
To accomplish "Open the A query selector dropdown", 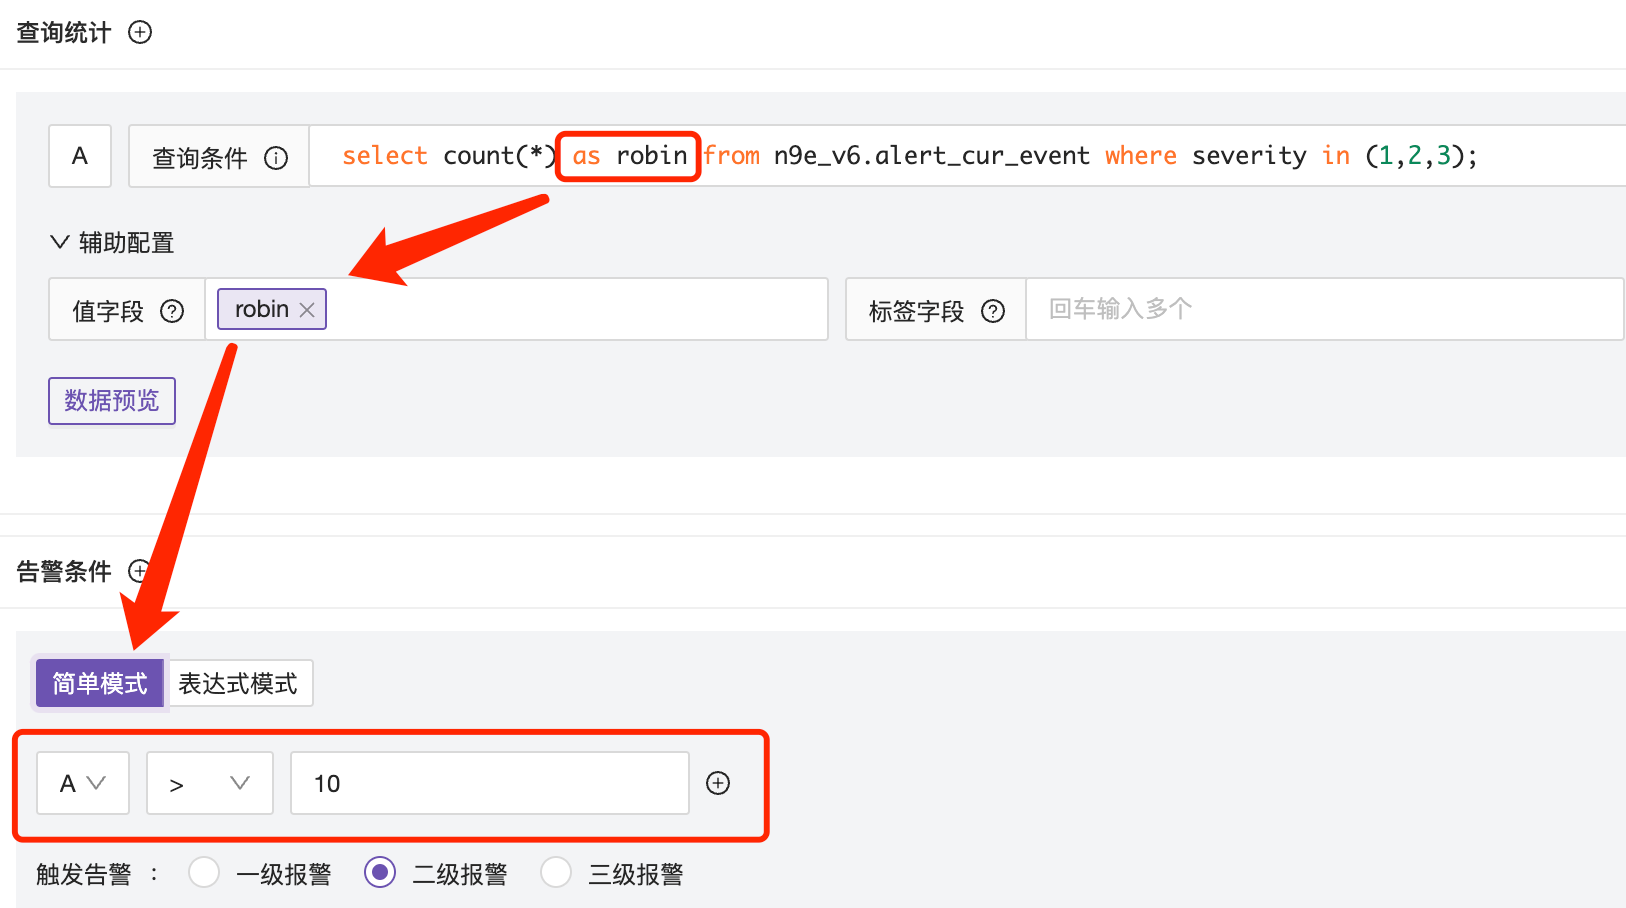I will point(83,783).
